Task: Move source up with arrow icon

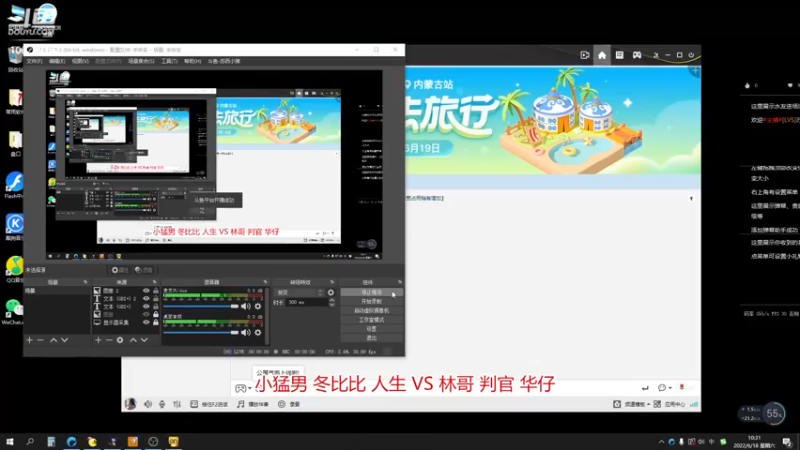Action: (x=133, y=340)
